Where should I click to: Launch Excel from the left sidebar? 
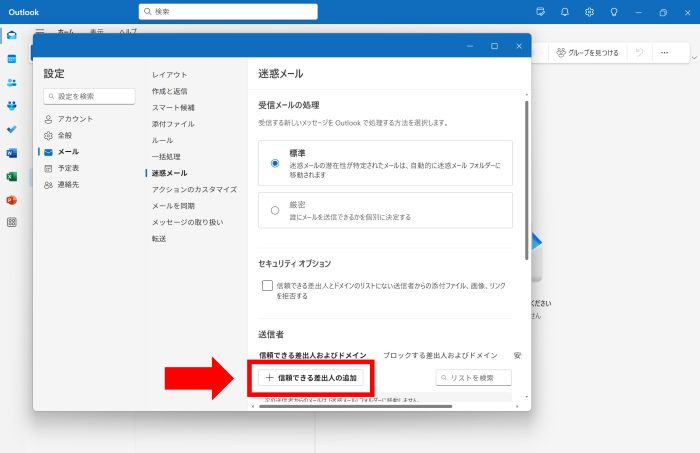click(12, 176)
